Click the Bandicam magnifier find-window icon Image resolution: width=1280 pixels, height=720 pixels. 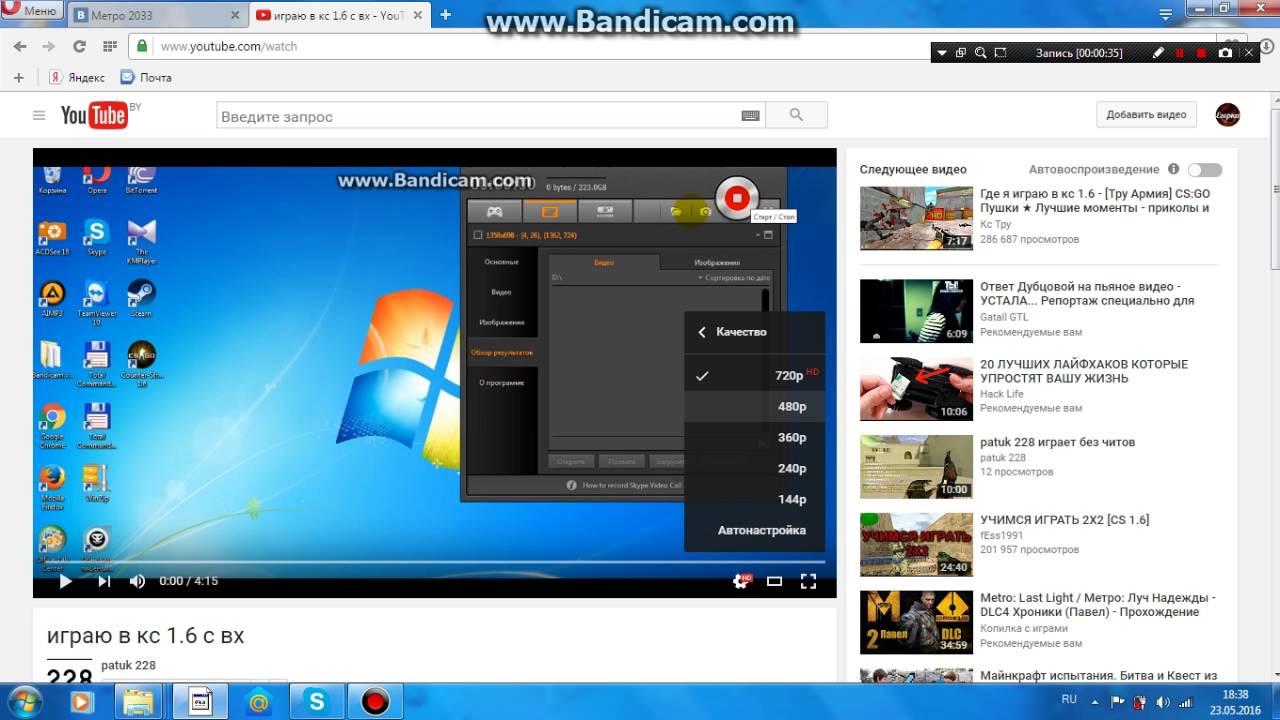[981, 53]
